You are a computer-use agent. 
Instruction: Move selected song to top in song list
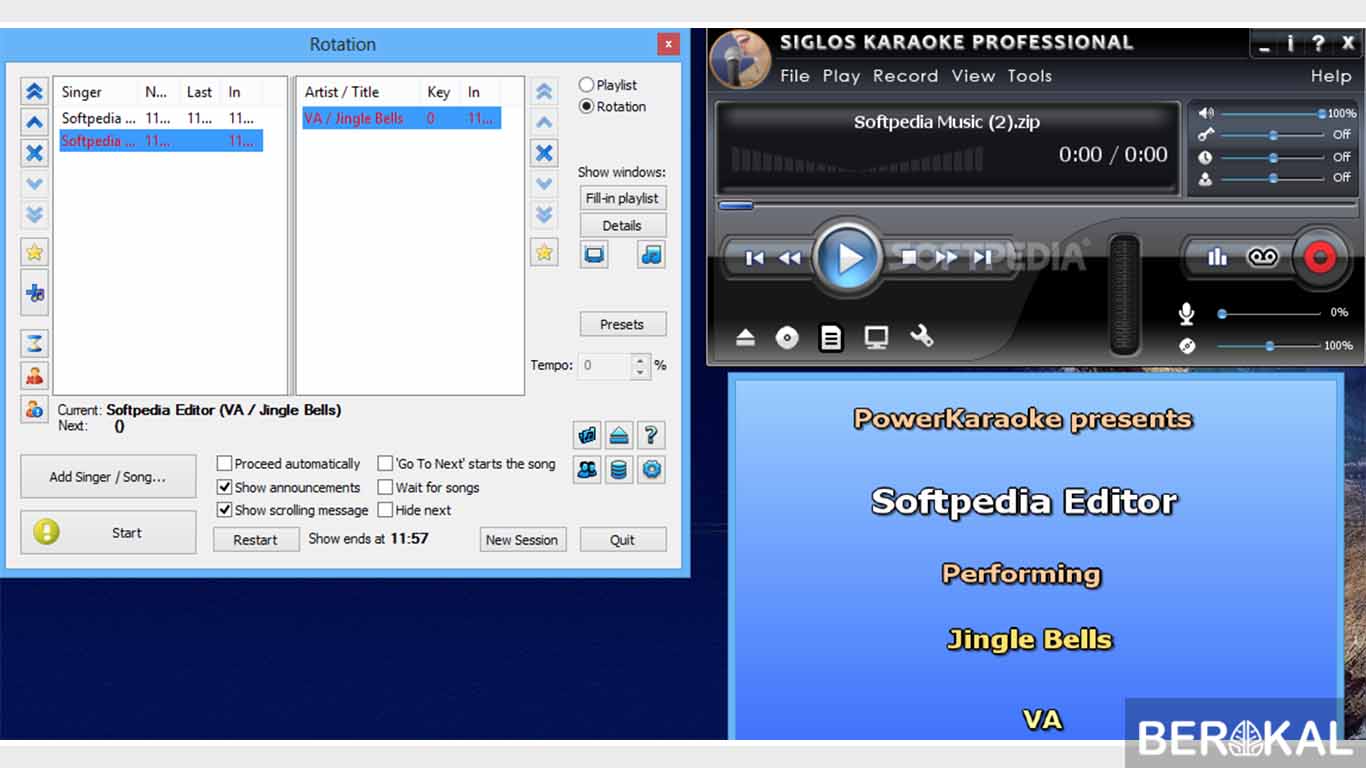tap(544, 91)
